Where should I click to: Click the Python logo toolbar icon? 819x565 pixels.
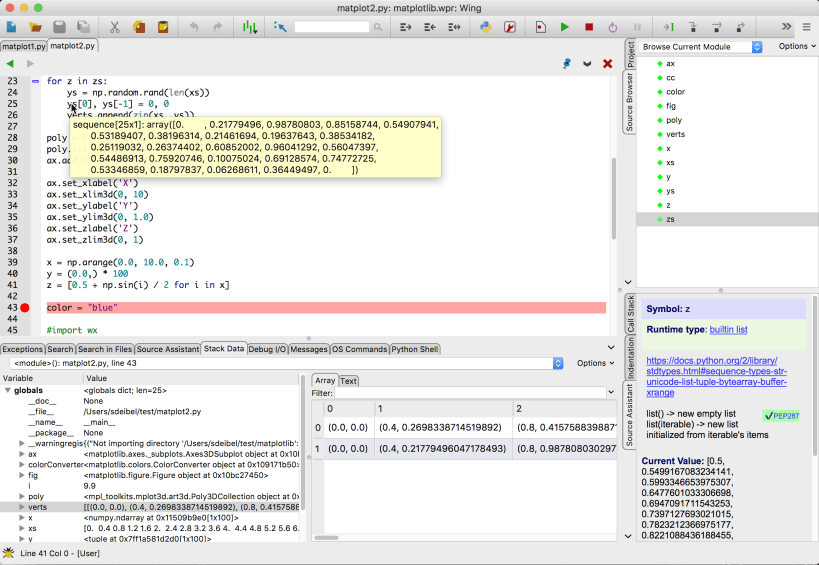coord(485,27)
